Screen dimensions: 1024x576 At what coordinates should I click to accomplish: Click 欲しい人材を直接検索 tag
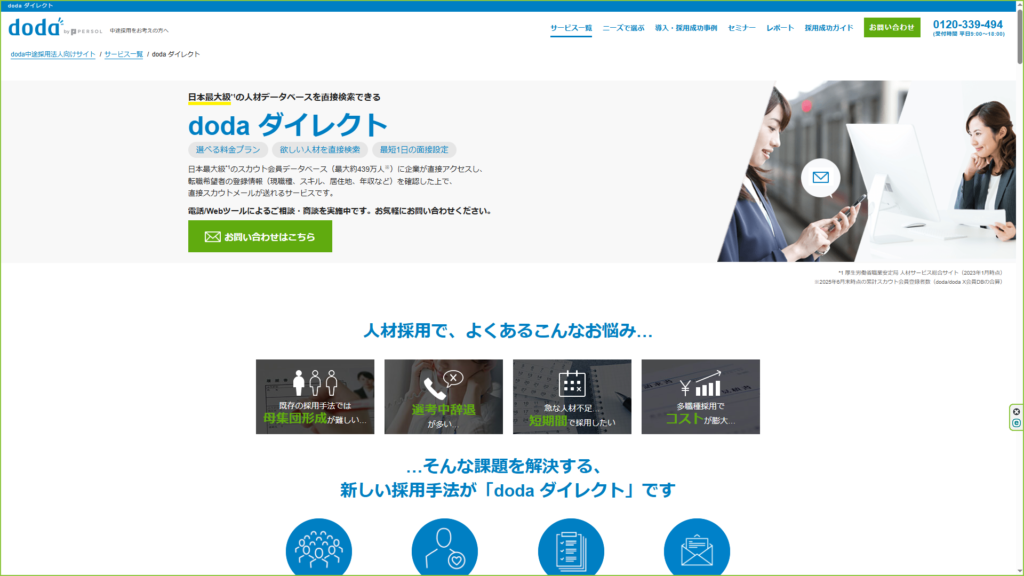(x=320, y=150)
